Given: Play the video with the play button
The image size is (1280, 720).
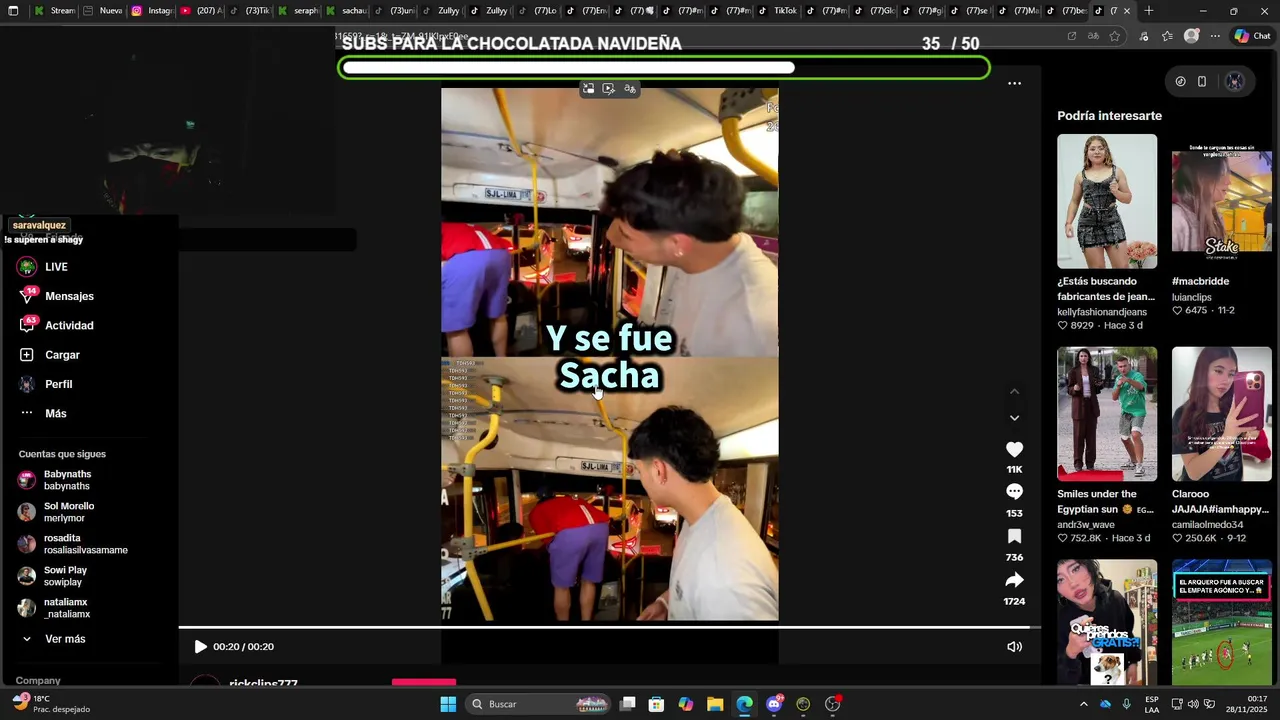Looking at the screenshot, I should click(200, 647).
